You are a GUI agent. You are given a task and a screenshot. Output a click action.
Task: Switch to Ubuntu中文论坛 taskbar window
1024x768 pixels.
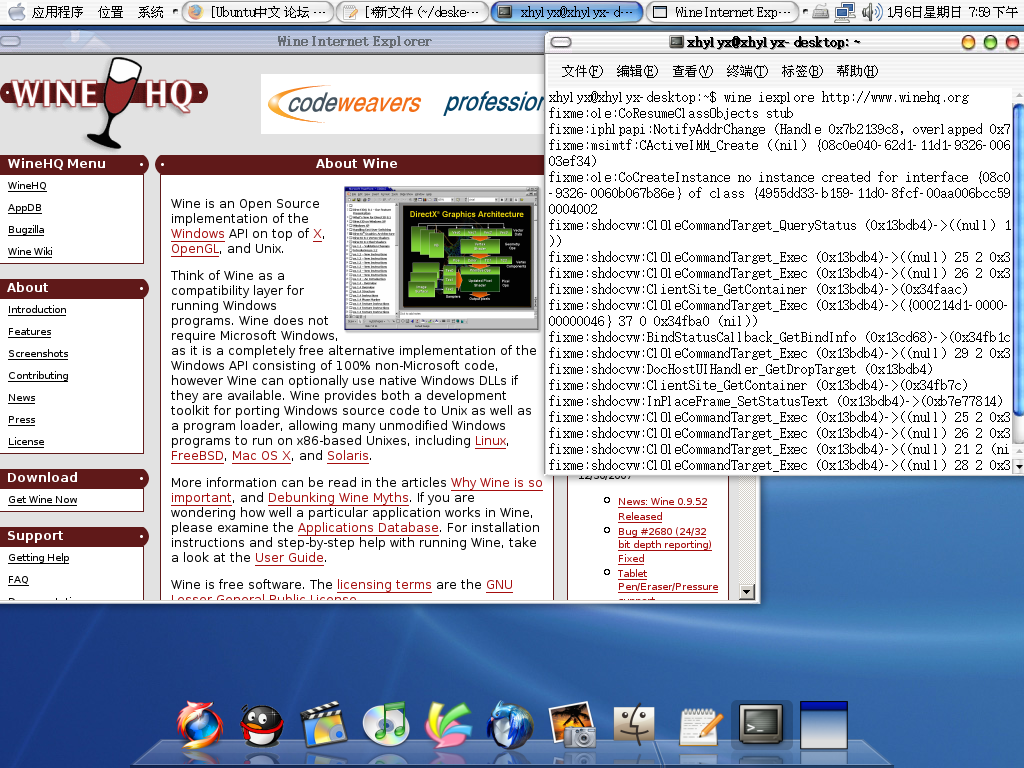[257, 12]
